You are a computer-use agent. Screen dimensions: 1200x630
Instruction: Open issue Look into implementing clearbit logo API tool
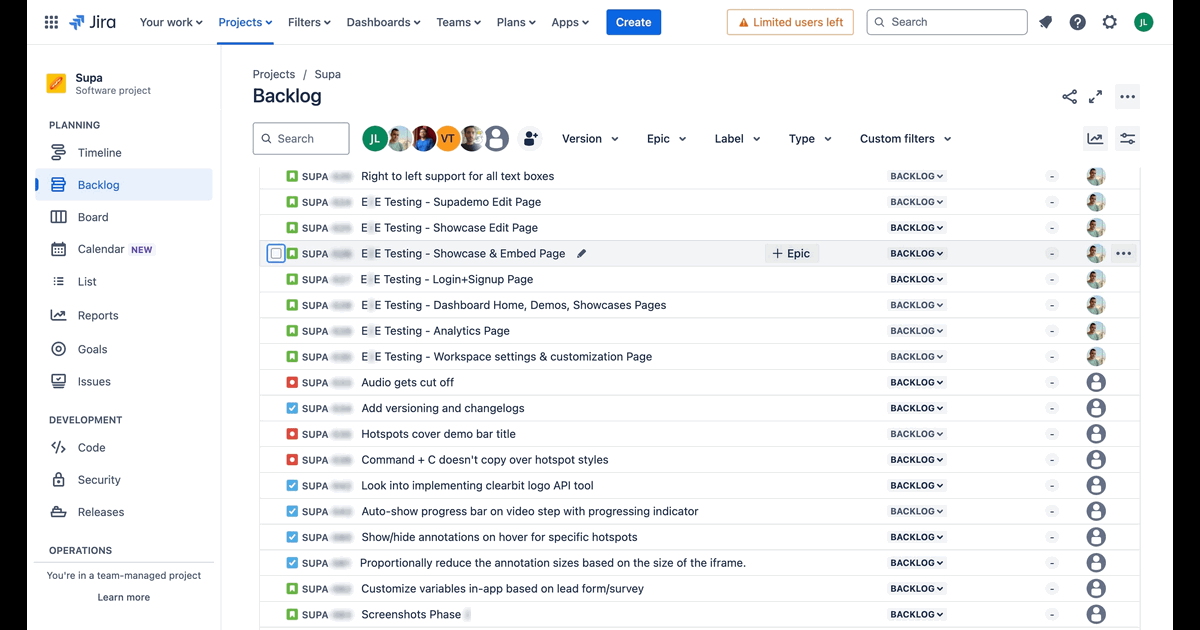(477, 486)
